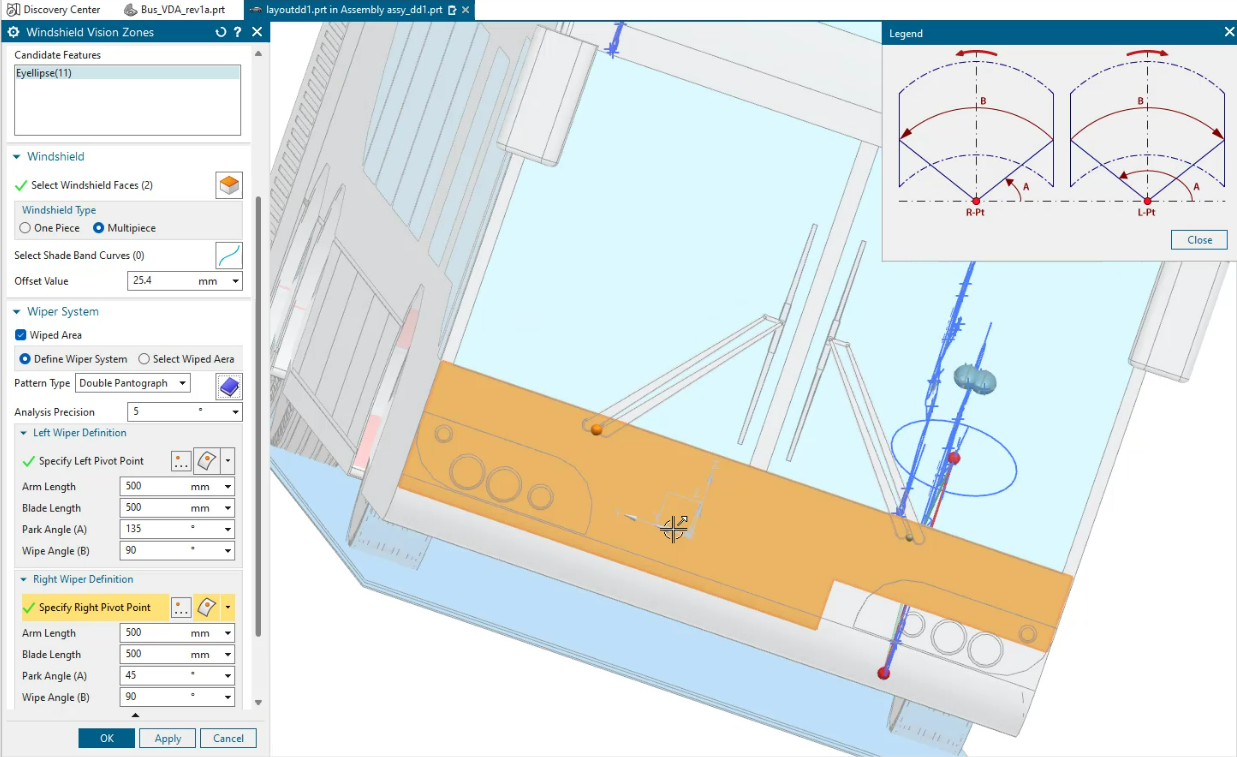Click the reset icon in dialog title bar
1237x757 pixels.
(219, 31)
